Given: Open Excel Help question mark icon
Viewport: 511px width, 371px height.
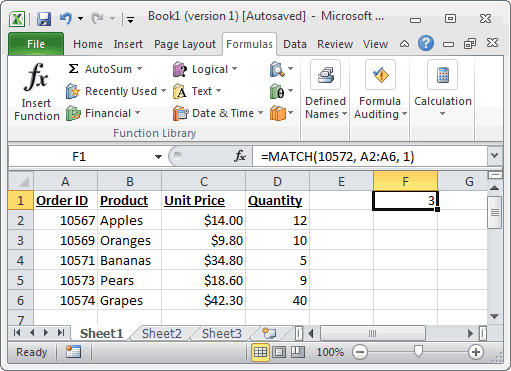Looking at the screenshot, I should 426,43.
